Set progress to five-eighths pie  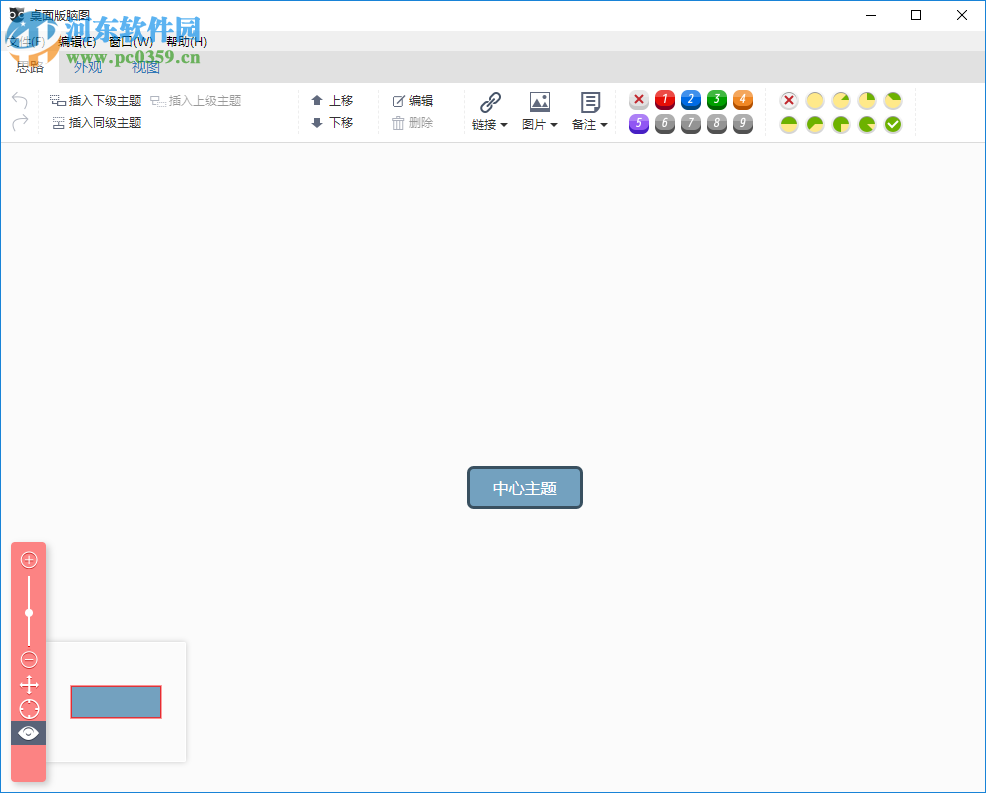click(x=815, y=125)
